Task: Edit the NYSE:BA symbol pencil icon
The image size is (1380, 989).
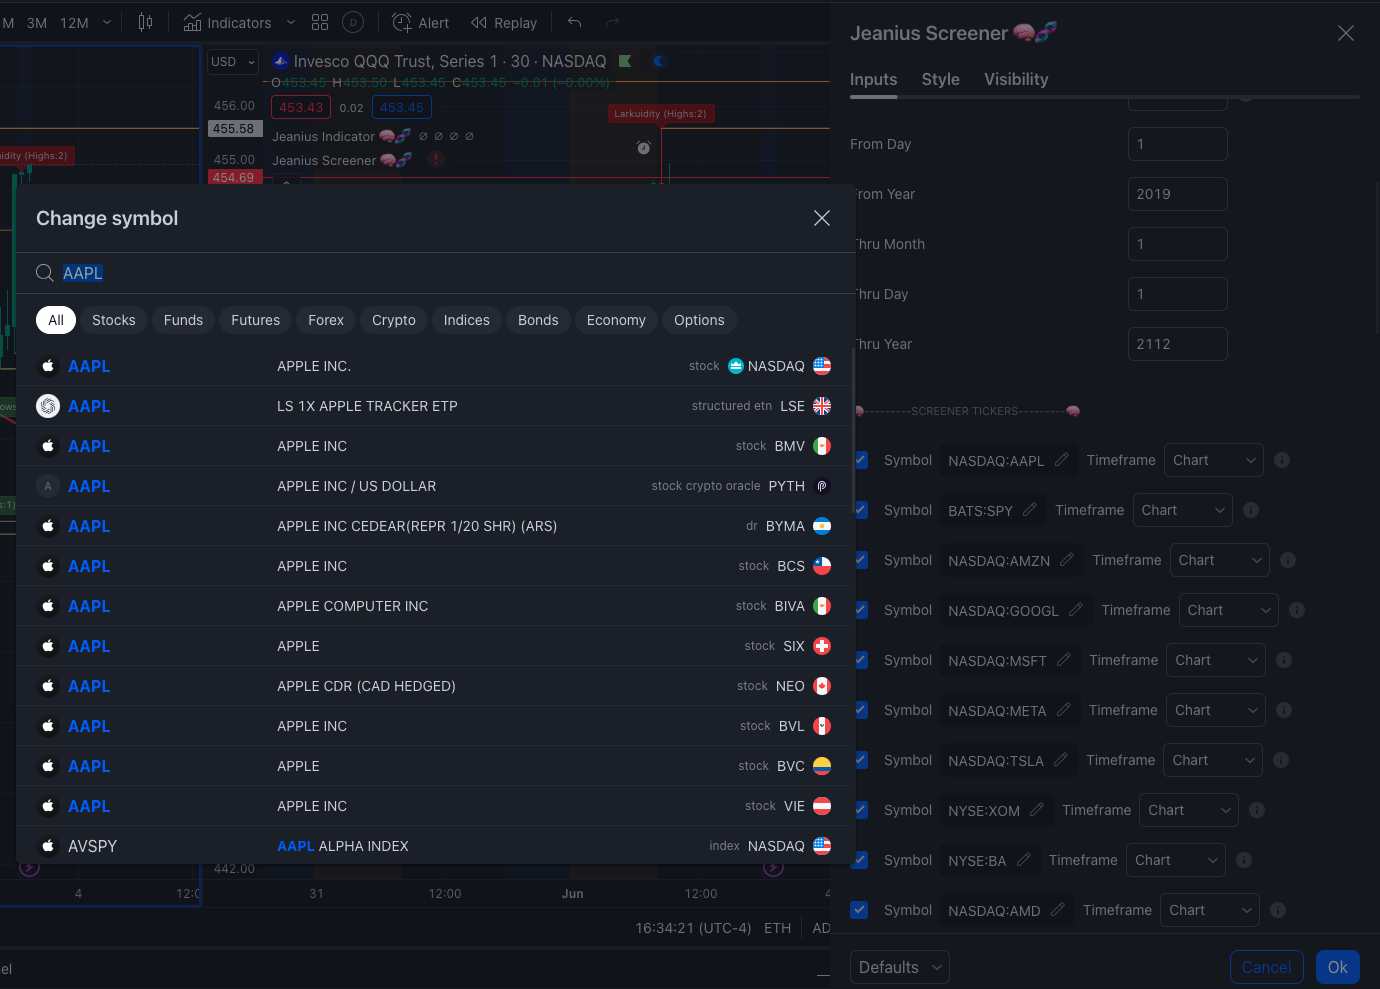Action: (1024, 860)
